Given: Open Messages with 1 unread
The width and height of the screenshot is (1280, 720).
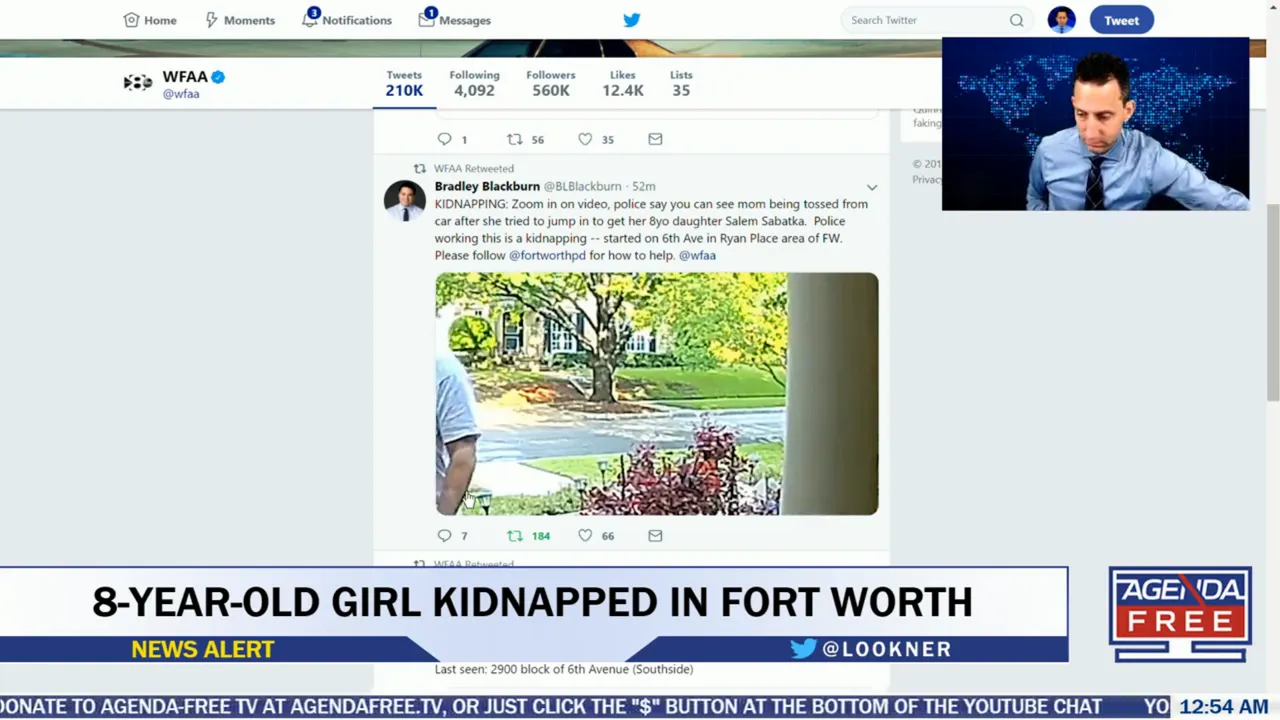Looking at the screenshot, I should tap(455, 19).
